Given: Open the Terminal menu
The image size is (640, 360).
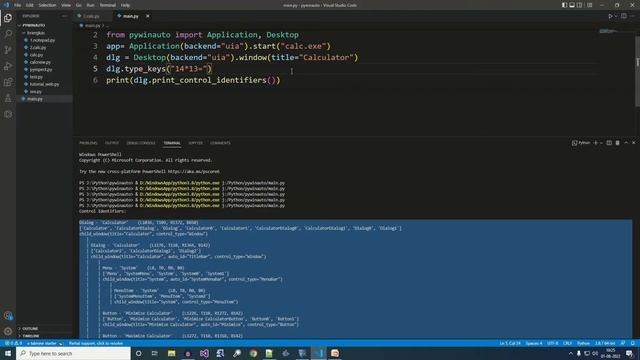Looking at the screenshot, I should (108, 5).
